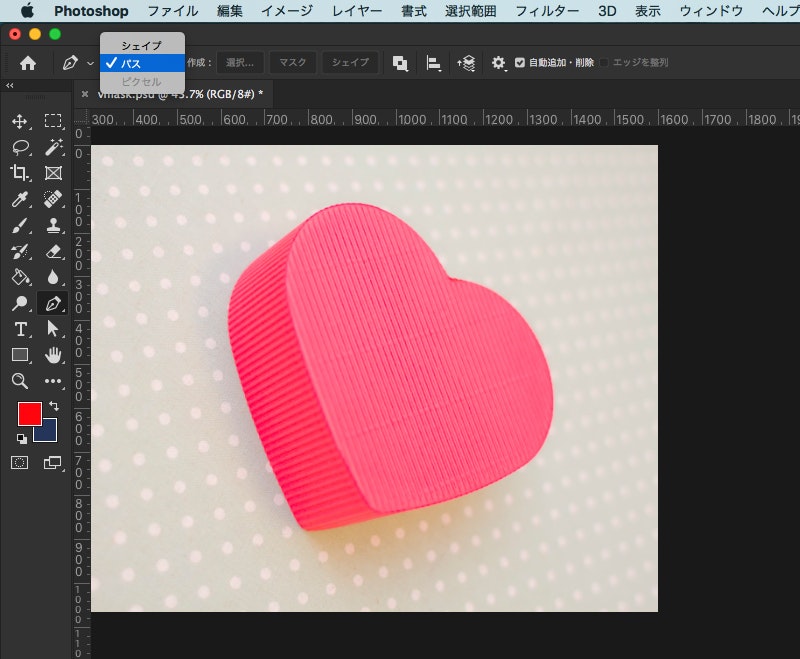Screen dimensions: 800x659
Task: Select the Pen tool in toolbox
Action: pyautogui.click(x=53, y=303)
